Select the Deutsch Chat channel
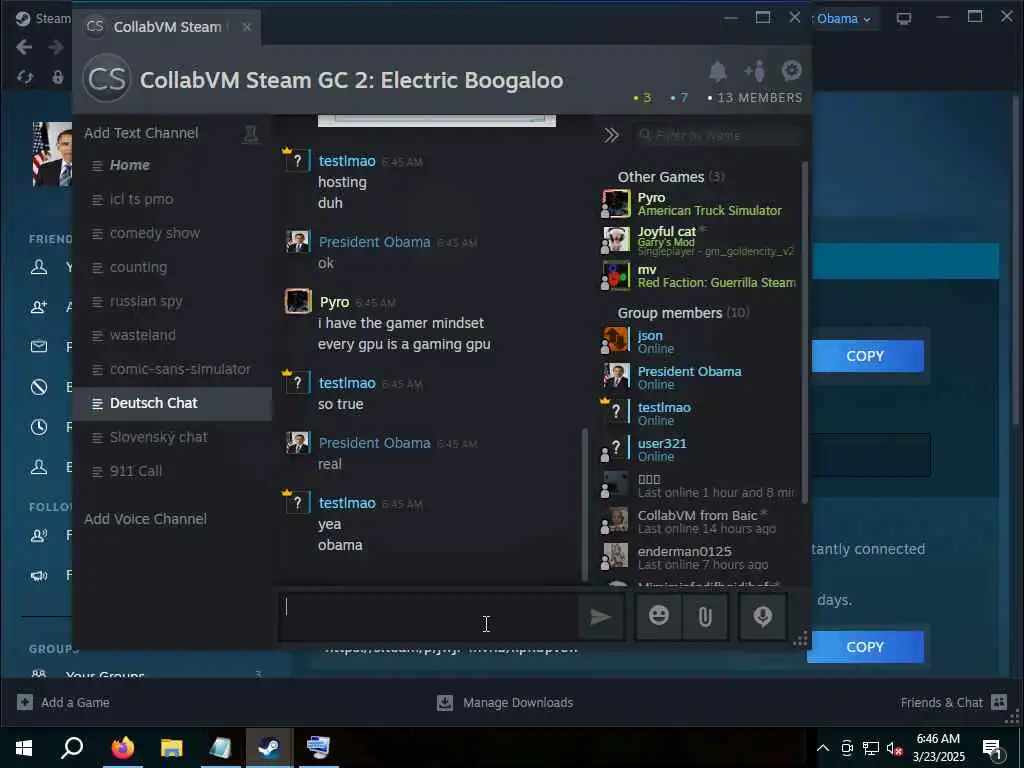Screen dimensions: 1024x768 (x=172, y=403)
